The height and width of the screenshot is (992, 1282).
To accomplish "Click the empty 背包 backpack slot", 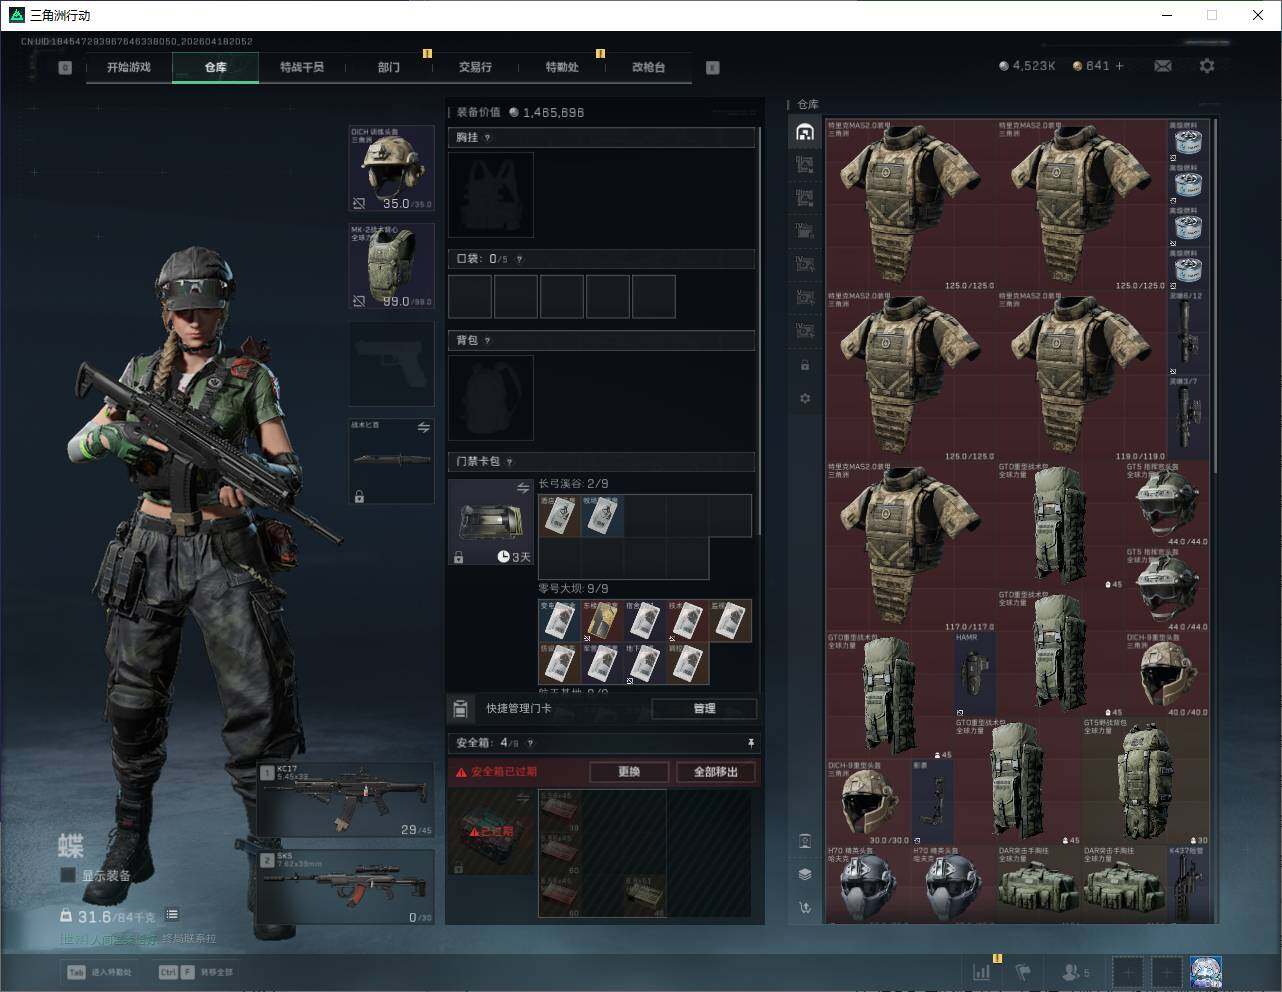I will tap(491, 397).
